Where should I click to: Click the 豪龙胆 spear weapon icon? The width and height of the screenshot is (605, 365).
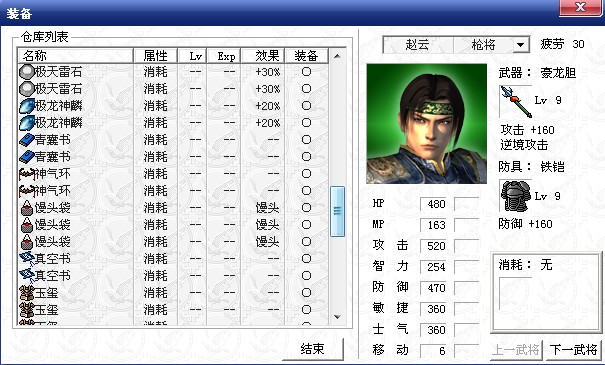pos(516,101)
